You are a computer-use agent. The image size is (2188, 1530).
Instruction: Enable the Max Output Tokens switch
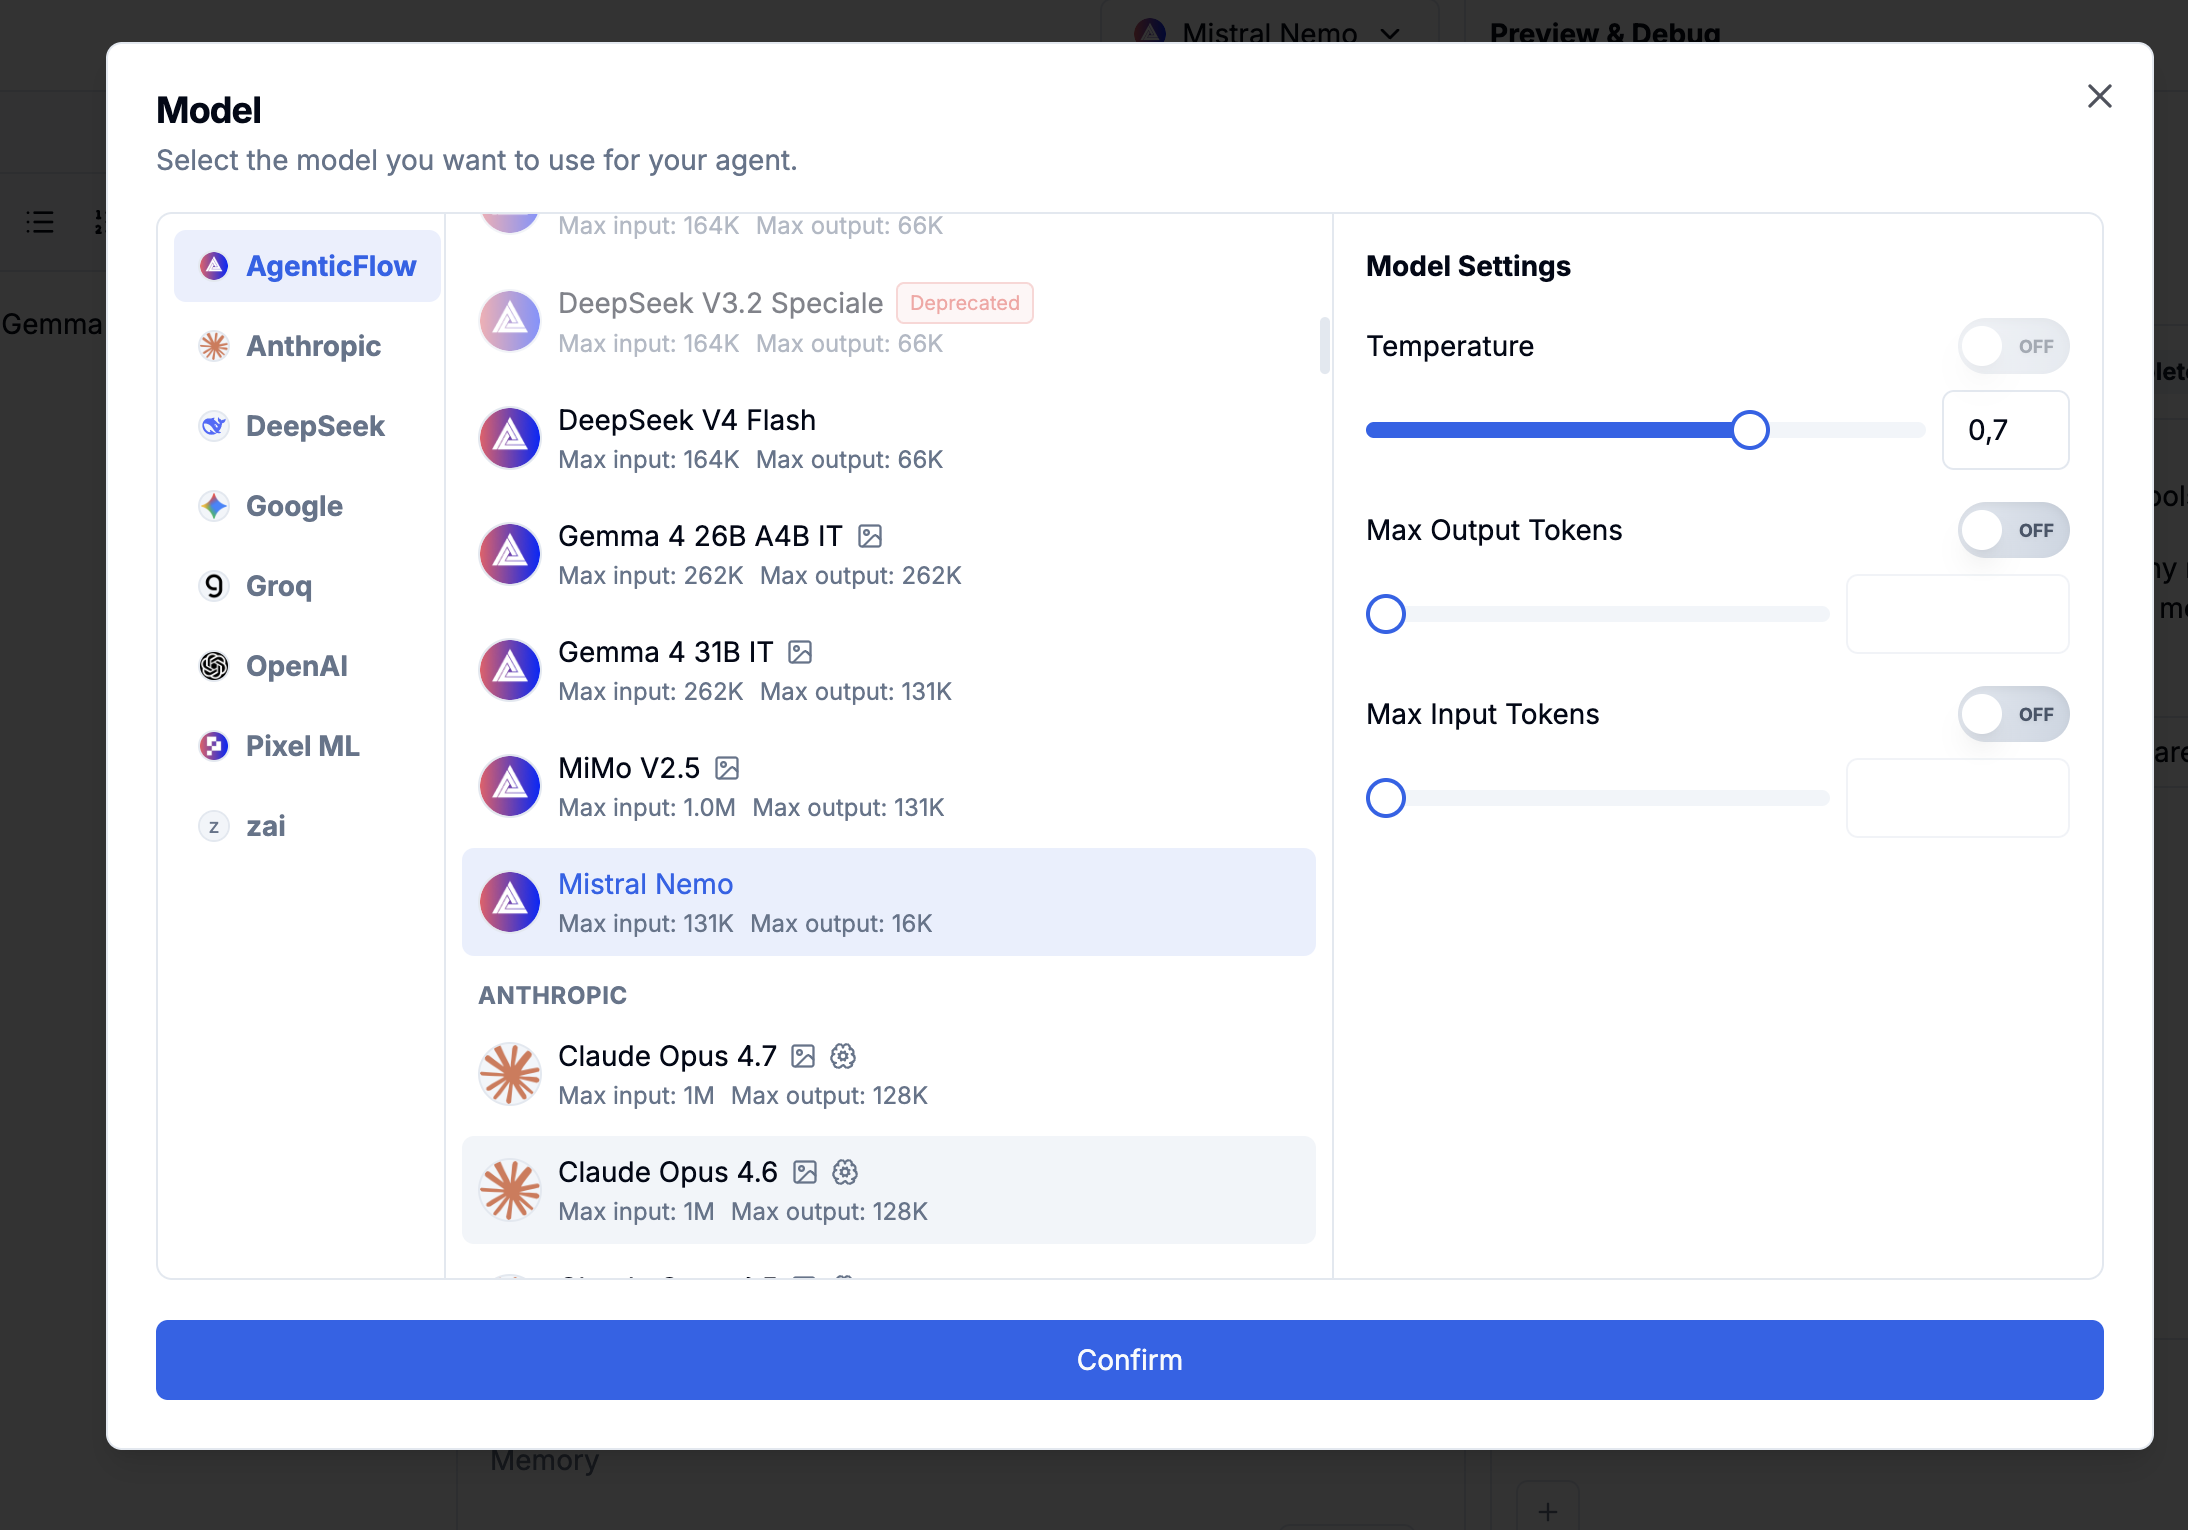[x=2013, y=530]
